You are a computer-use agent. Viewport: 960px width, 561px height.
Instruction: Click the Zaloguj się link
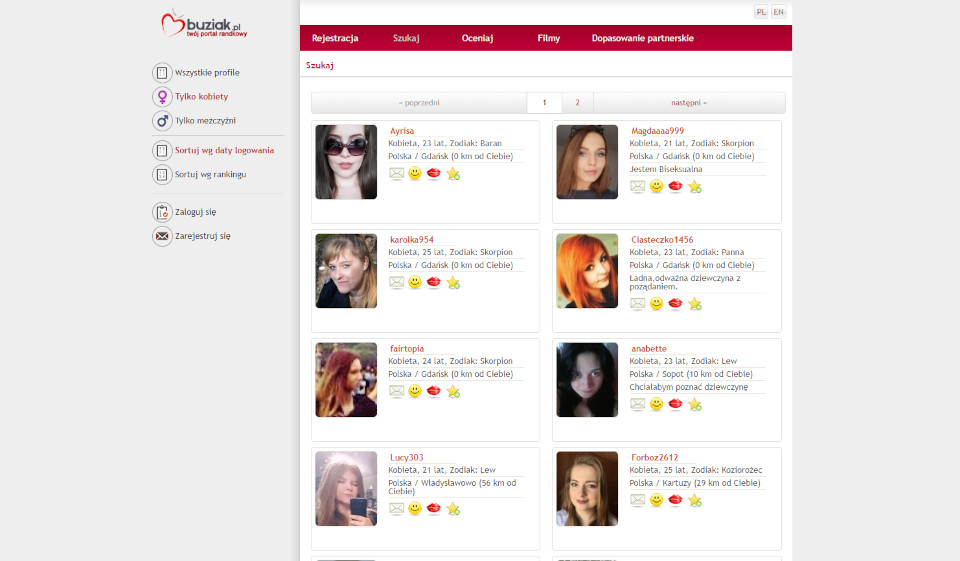(195, 212)
